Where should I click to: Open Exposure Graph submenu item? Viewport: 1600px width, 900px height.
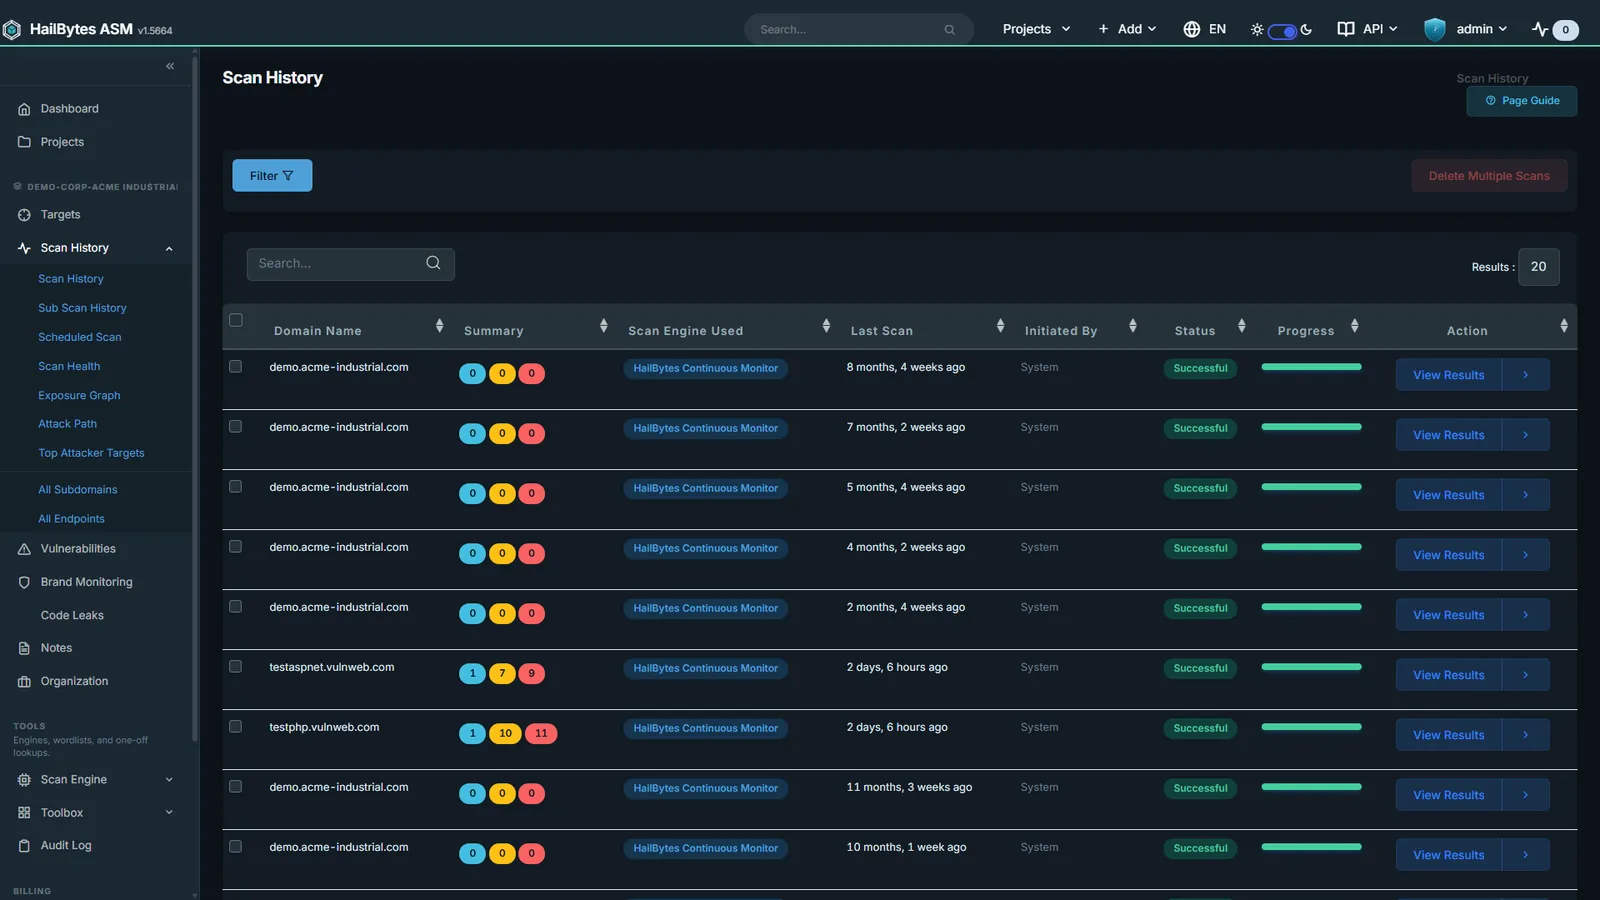79,395
